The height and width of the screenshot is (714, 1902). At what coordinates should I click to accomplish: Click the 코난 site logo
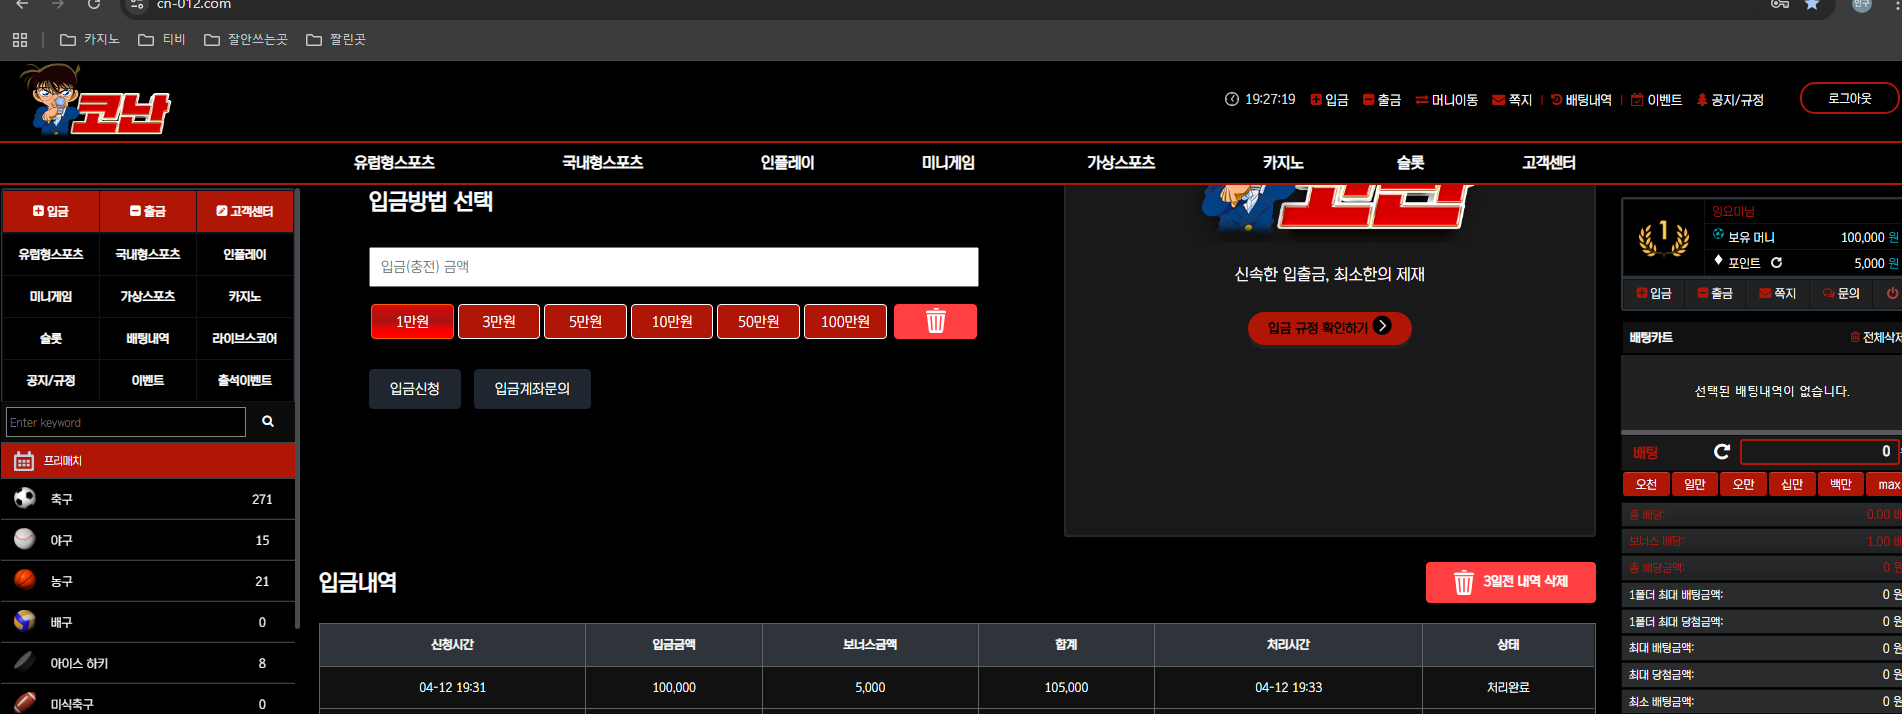click(96, 101)
